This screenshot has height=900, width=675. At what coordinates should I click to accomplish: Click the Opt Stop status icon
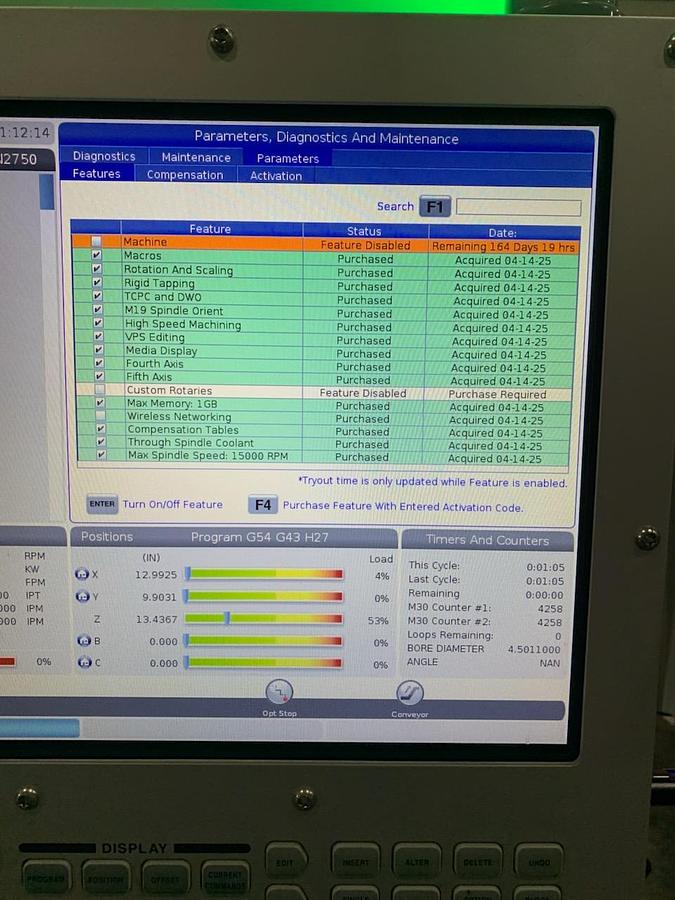[279, 692]
